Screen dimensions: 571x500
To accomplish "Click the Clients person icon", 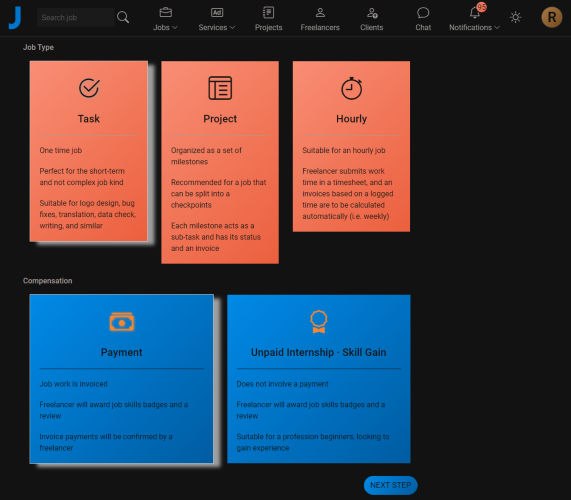I will (x=372, y=13).
